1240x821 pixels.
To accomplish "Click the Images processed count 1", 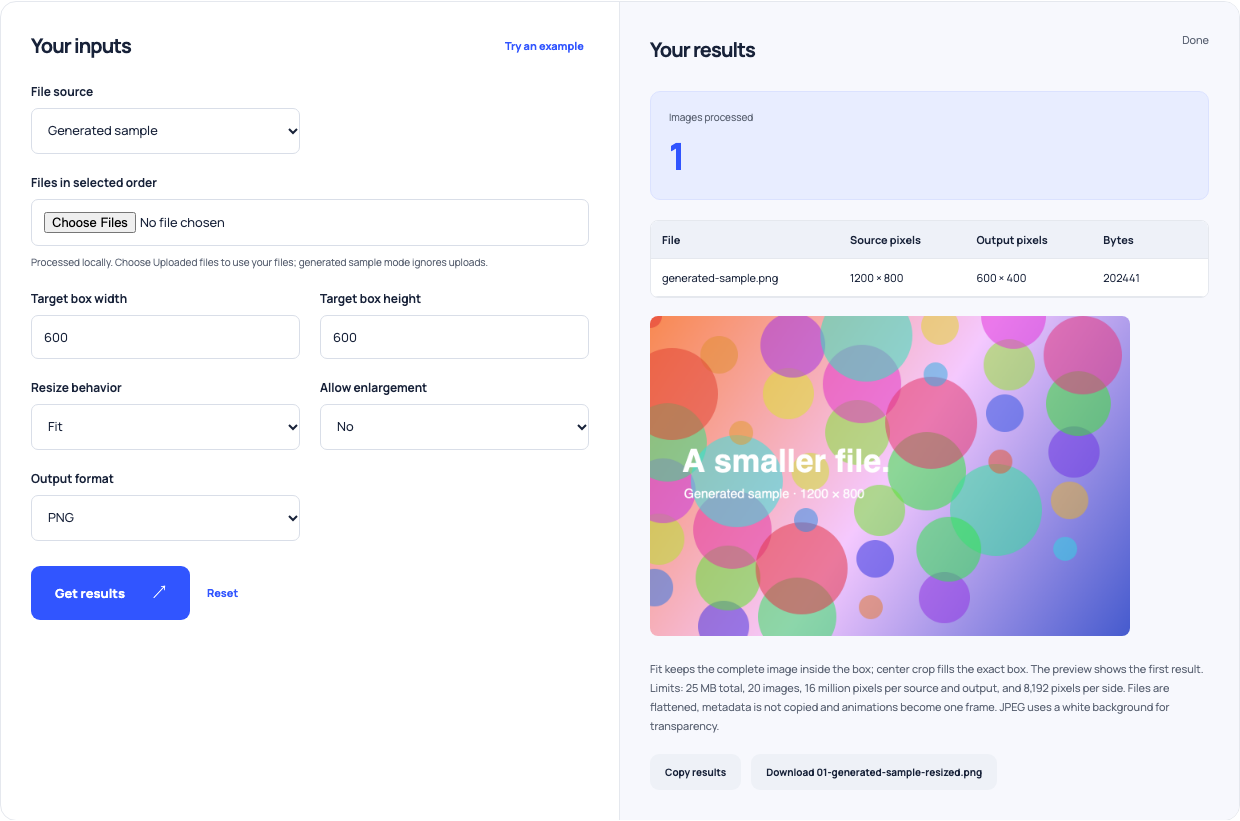I will tap(677, 157).
